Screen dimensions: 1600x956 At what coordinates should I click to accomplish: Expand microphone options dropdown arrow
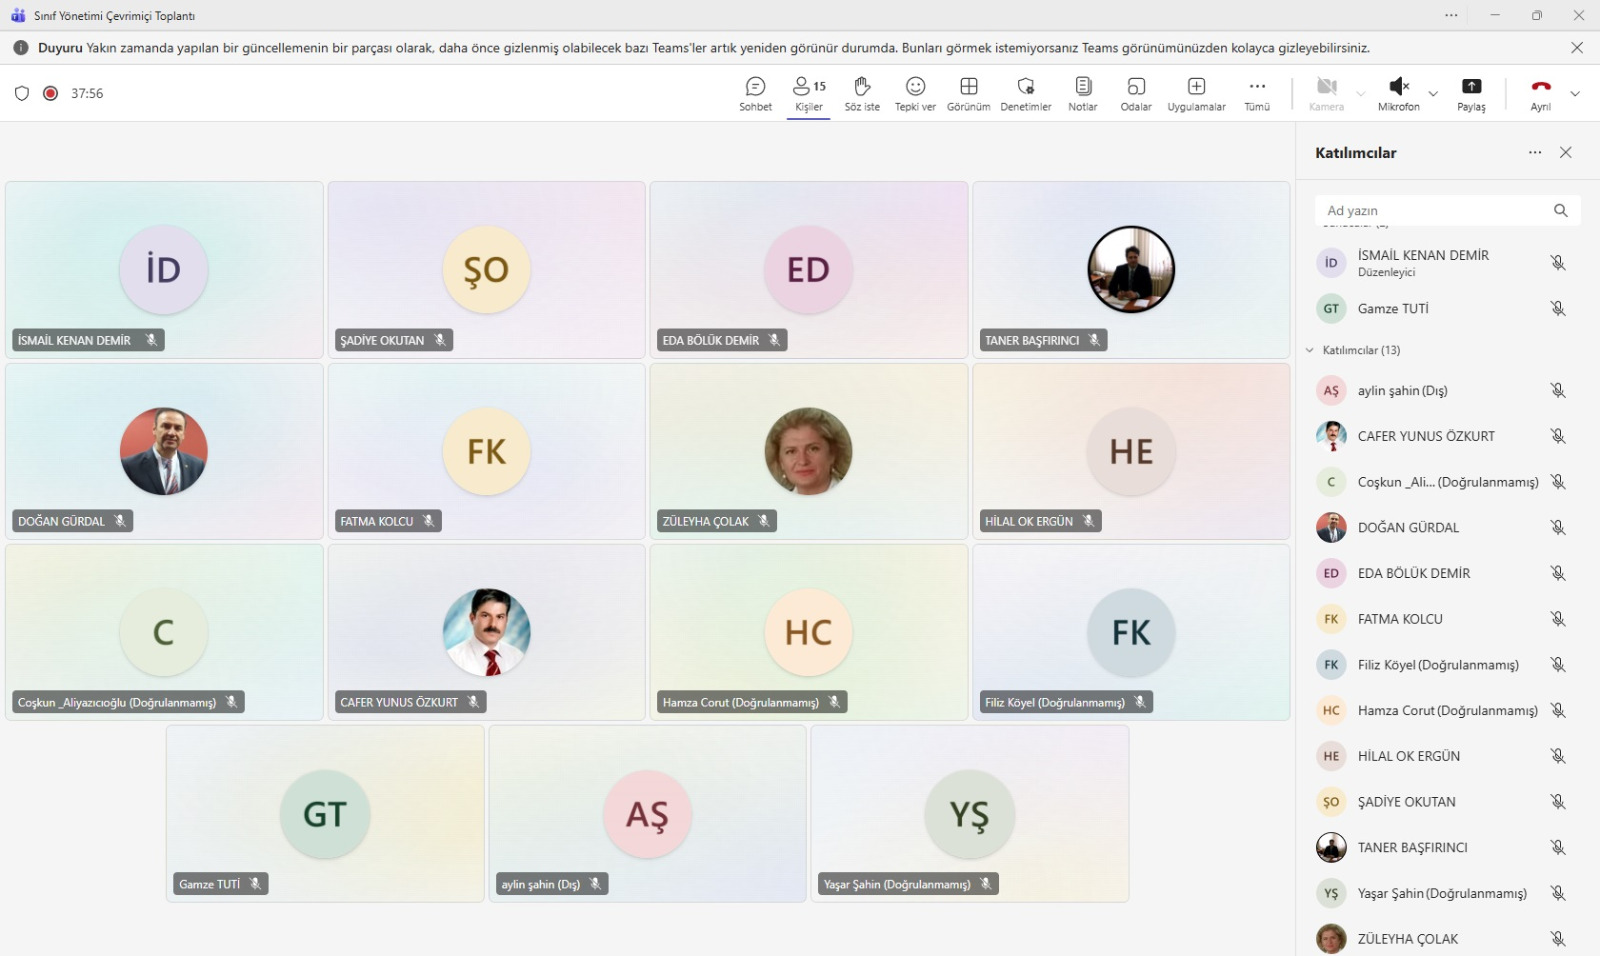(x=1433, y=94)
